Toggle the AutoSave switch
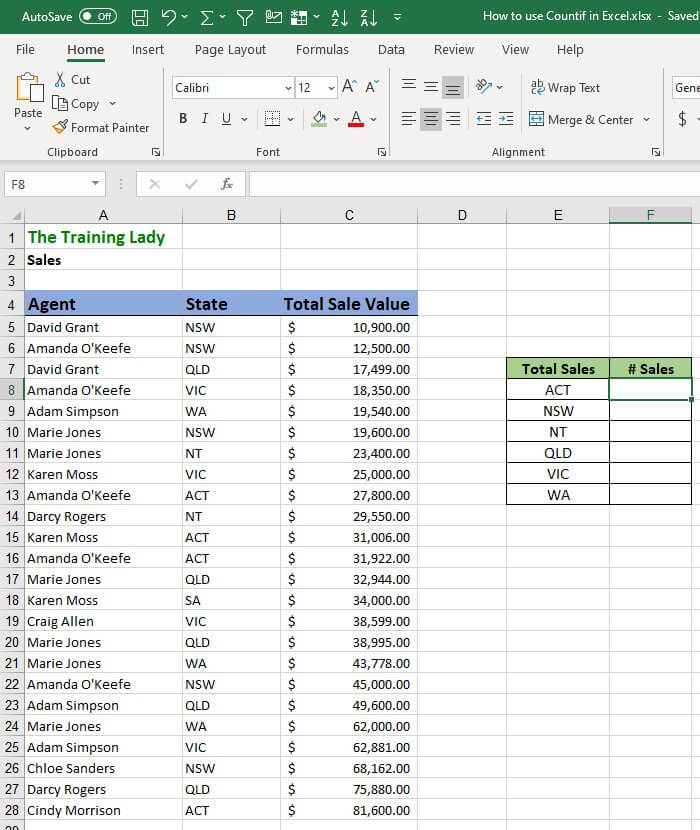This screenshot has width=700, height=830. pos(98,16)
